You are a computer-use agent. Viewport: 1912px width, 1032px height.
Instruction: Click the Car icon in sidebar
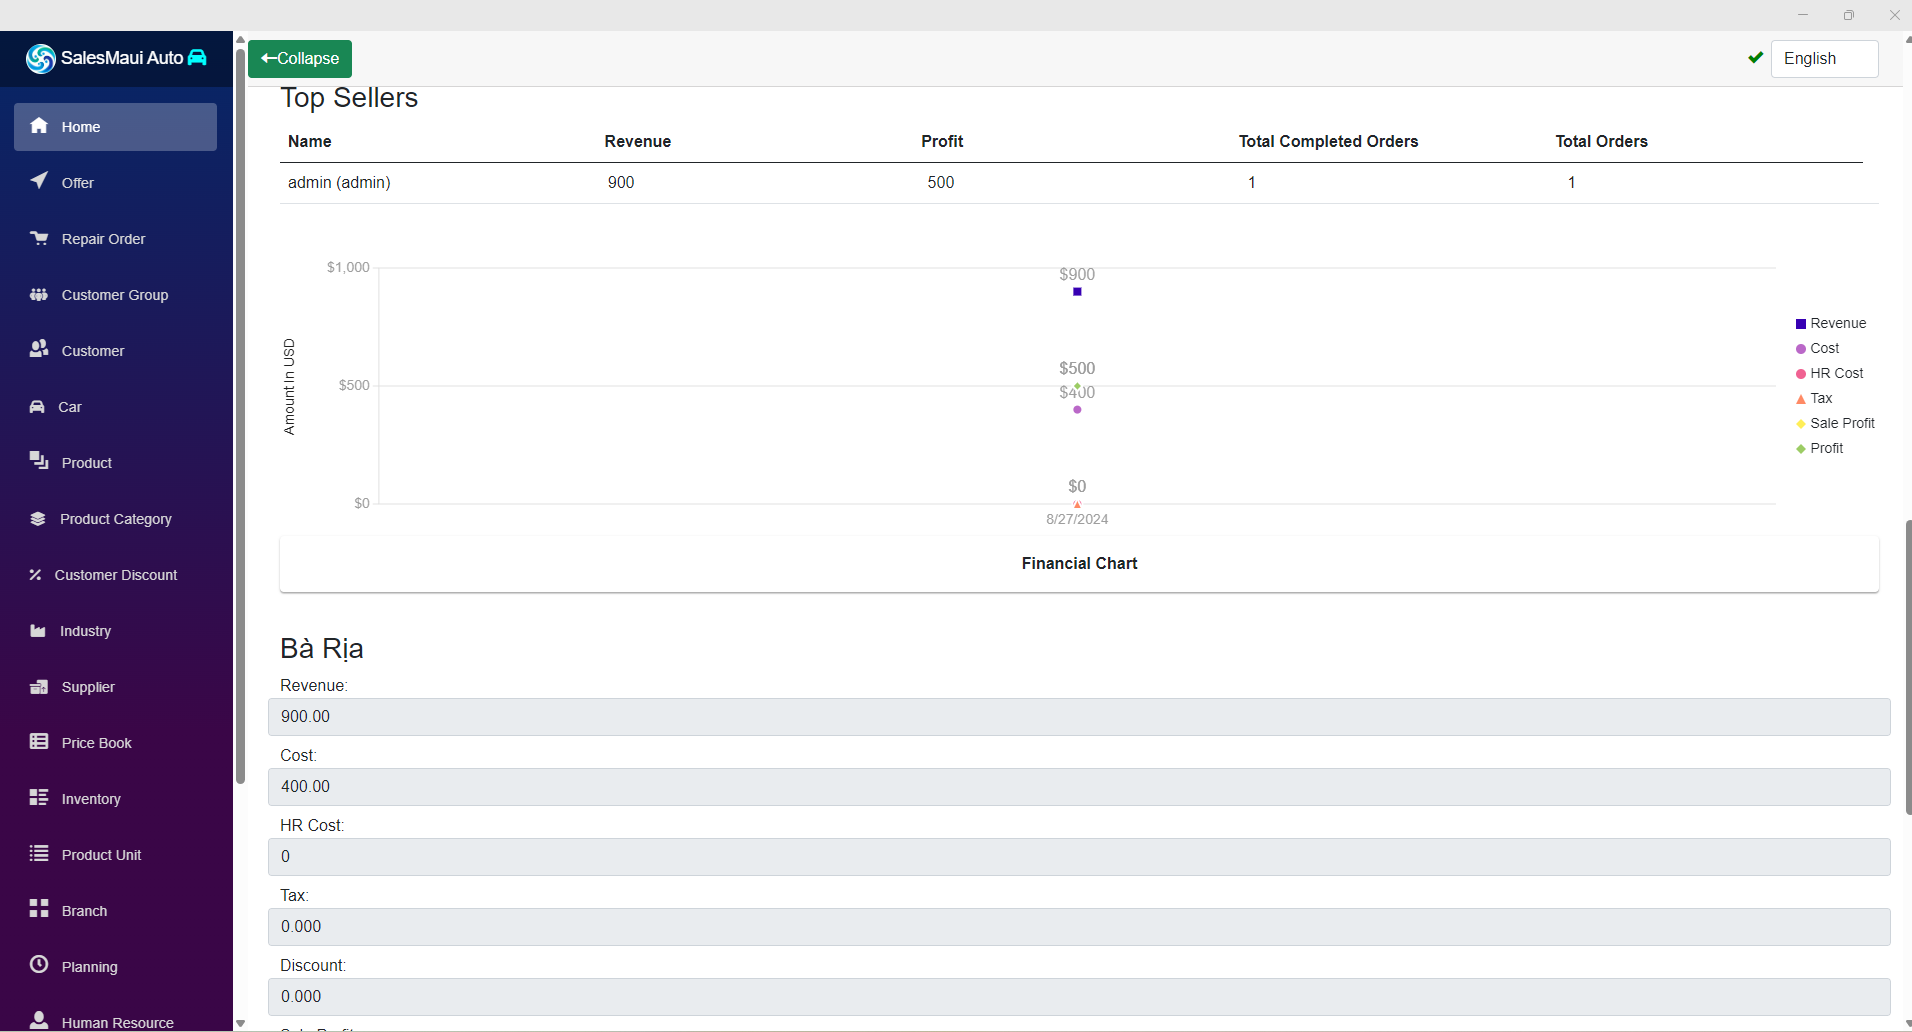tap(37, 407)
